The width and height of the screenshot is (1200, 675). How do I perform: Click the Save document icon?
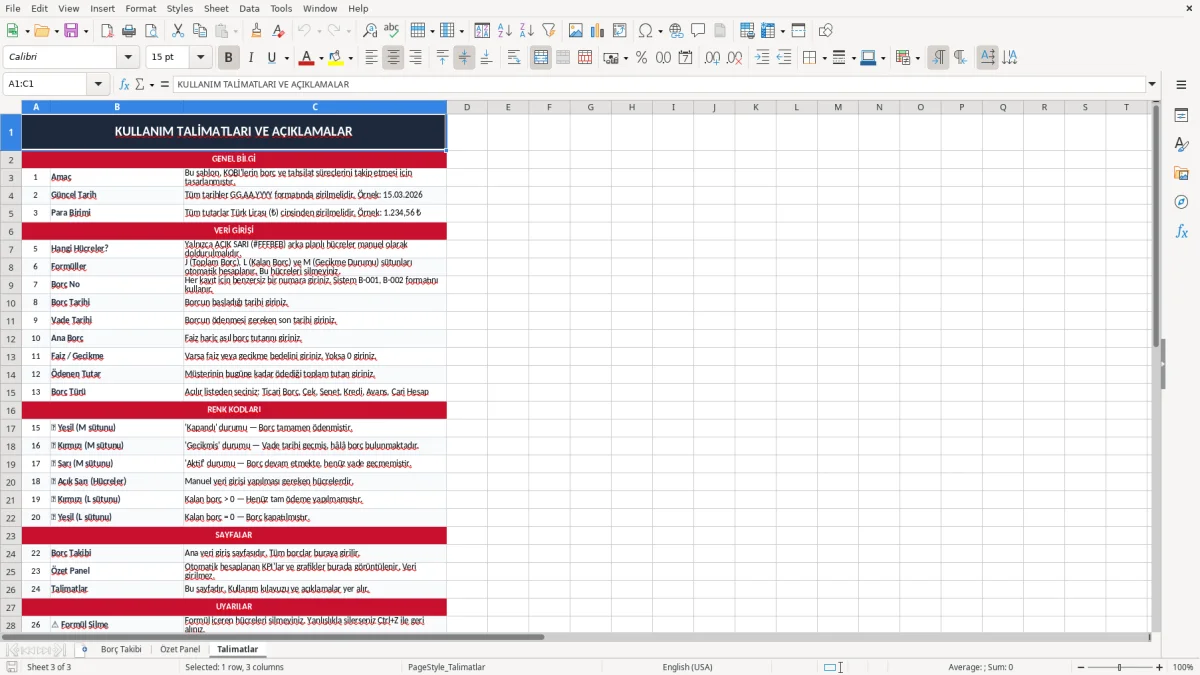click(x=71, y=31)
